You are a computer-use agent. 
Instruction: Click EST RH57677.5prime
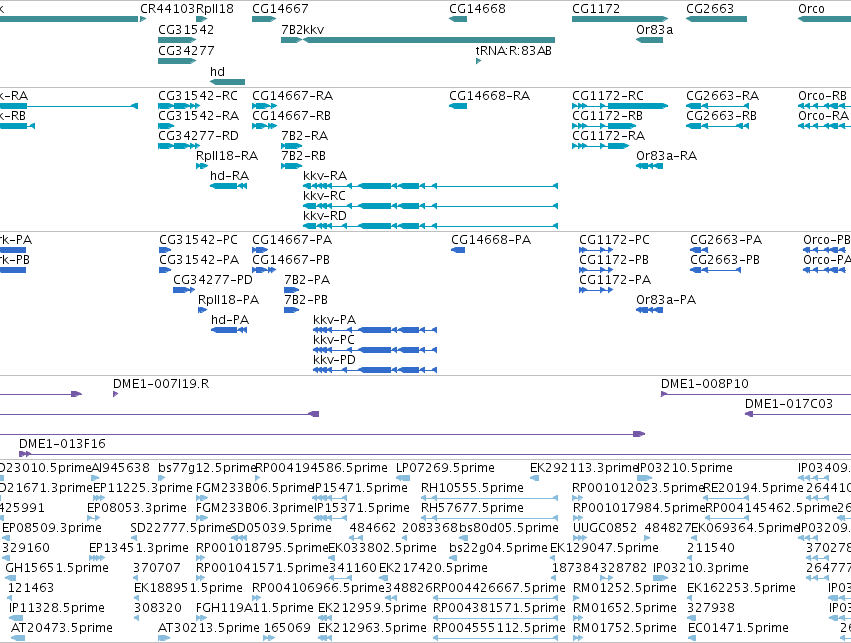tap(490, 518)
